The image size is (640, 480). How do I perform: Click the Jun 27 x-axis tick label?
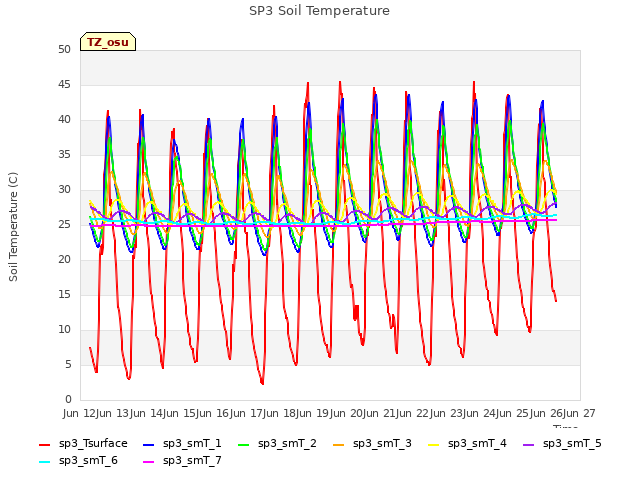pos(579,413)
